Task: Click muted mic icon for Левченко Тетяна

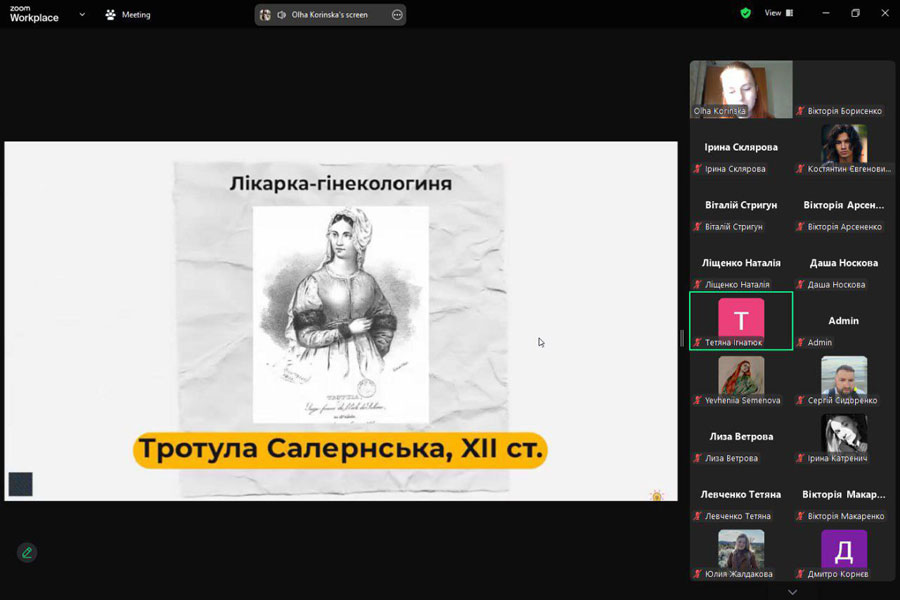Action: point(697,516)
